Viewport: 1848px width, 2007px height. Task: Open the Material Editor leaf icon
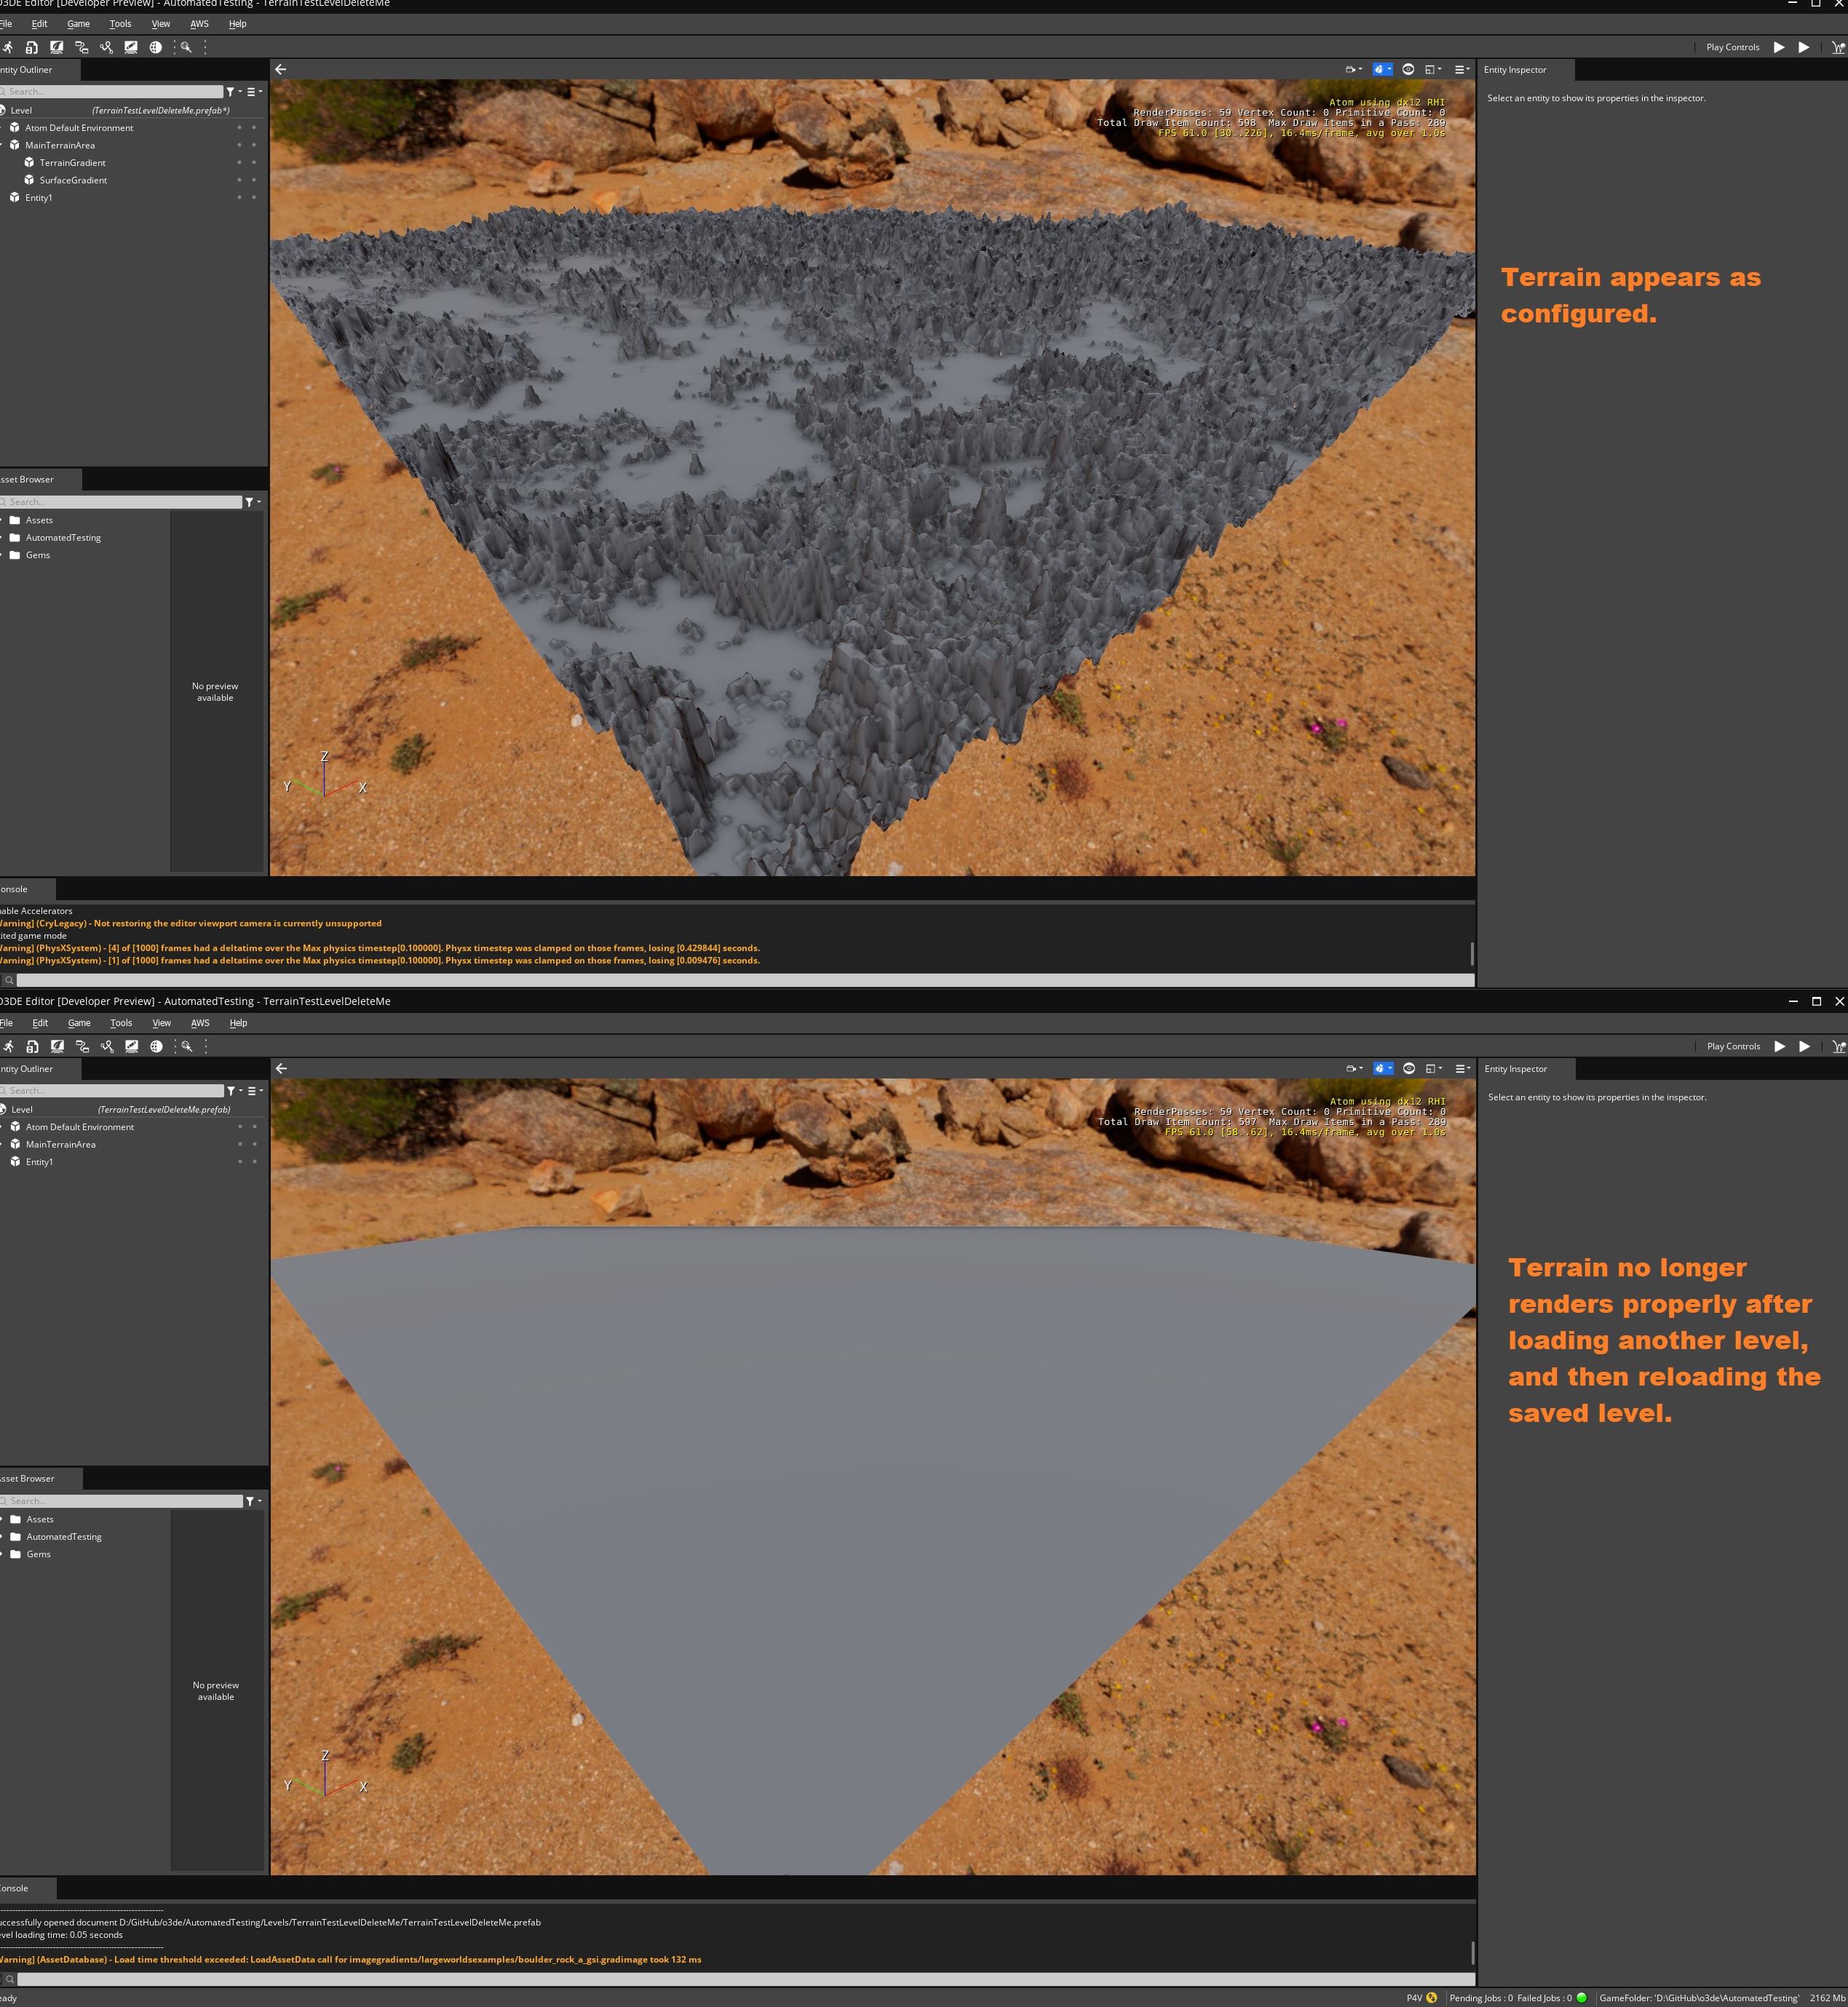[56, 47]
